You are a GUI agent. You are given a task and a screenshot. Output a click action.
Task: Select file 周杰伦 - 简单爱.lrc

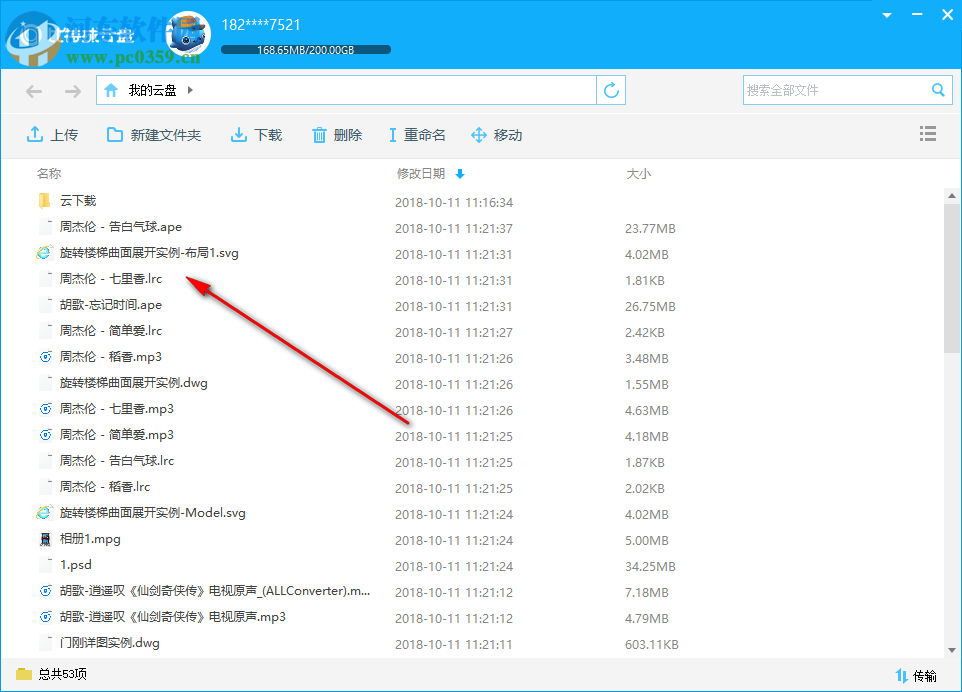(110, 331)
